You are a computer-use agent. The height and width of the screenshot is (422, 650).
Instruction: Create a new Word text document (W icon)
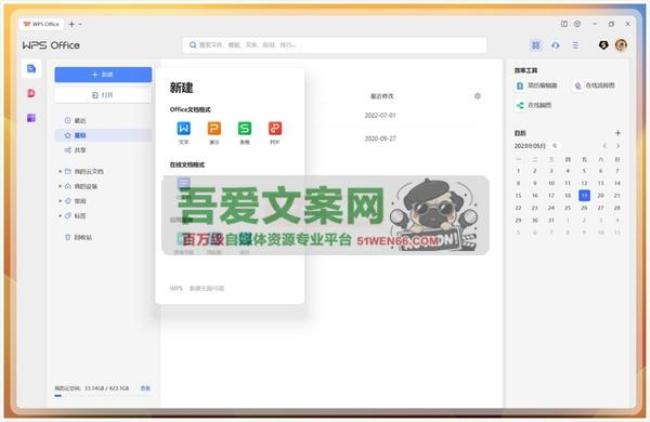pyautogui.click(x=184, y=129)
